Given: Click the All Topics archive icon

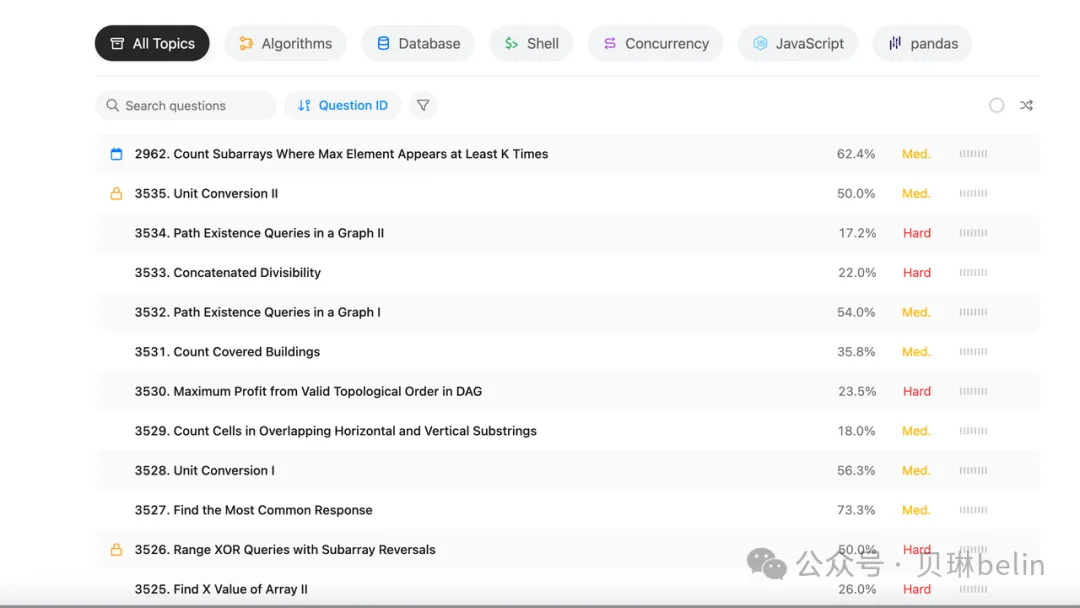Looking at the screenshot, I should (x=117, y=43).
